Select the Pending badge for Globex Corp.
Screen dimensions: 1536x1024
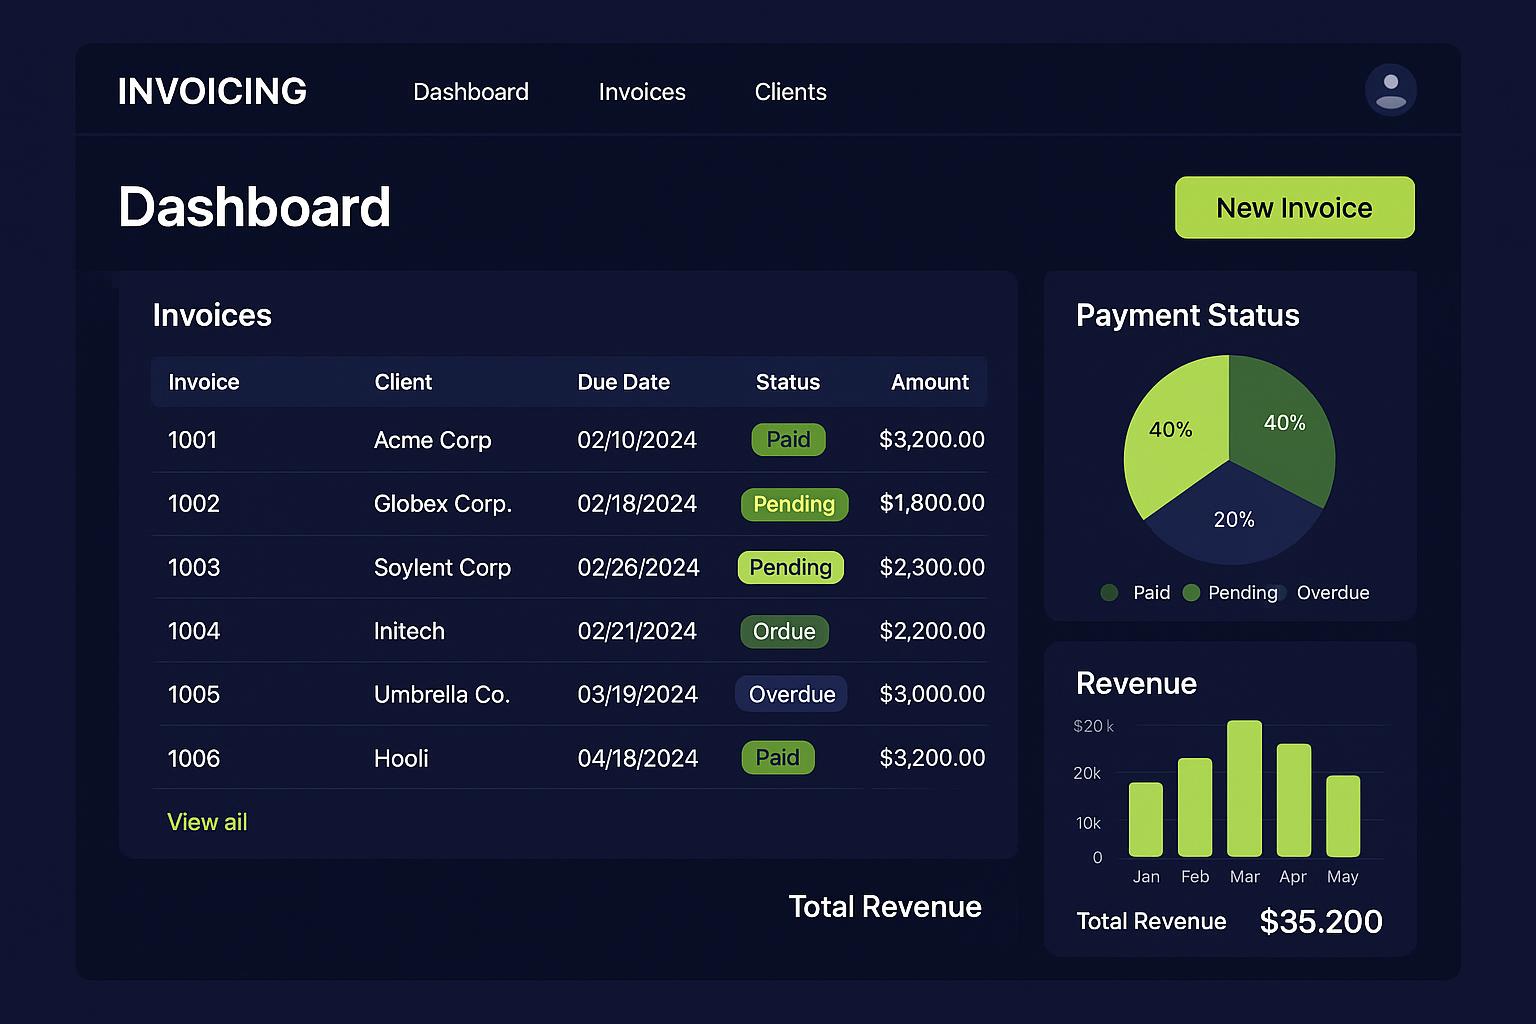[794, 504]
